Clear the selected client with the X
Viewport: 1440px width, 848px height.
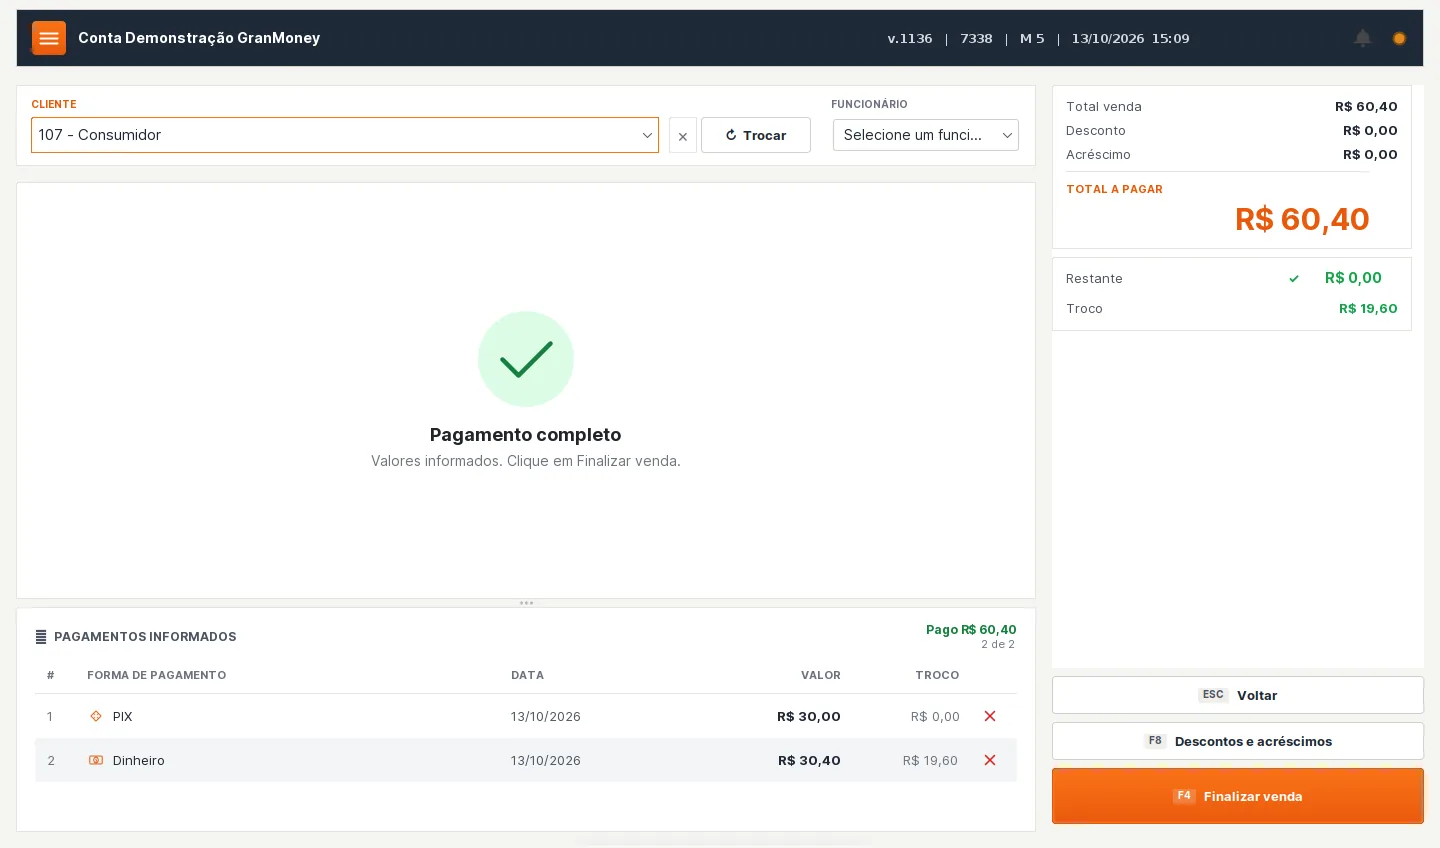coord(683,136)
